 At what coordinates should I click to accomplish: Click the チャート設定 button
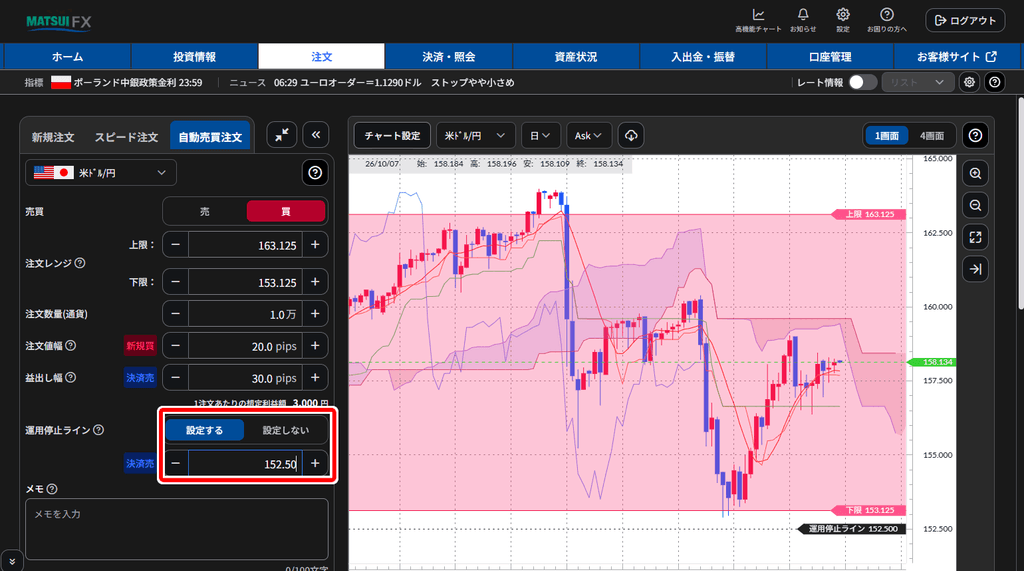tap(392, 135)
